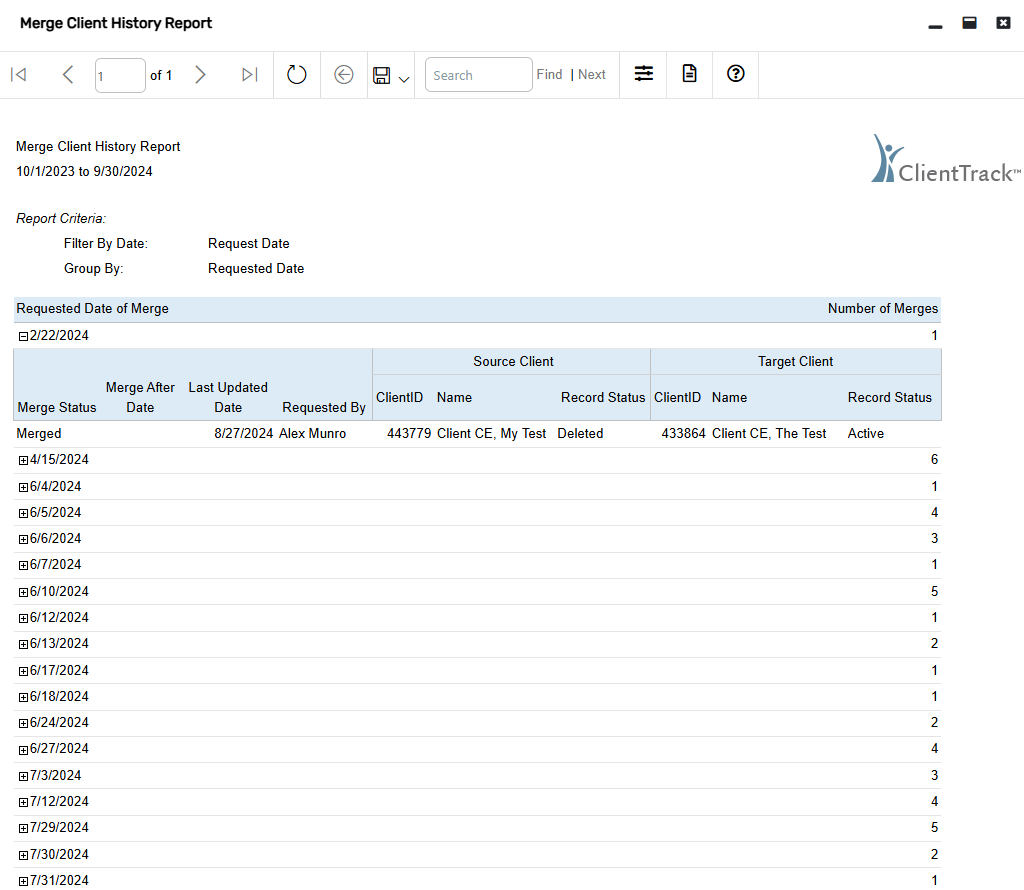This screenshot has height=890, width=1024.
Task: Click the save/export disk icon
Action: pos(383,74)
